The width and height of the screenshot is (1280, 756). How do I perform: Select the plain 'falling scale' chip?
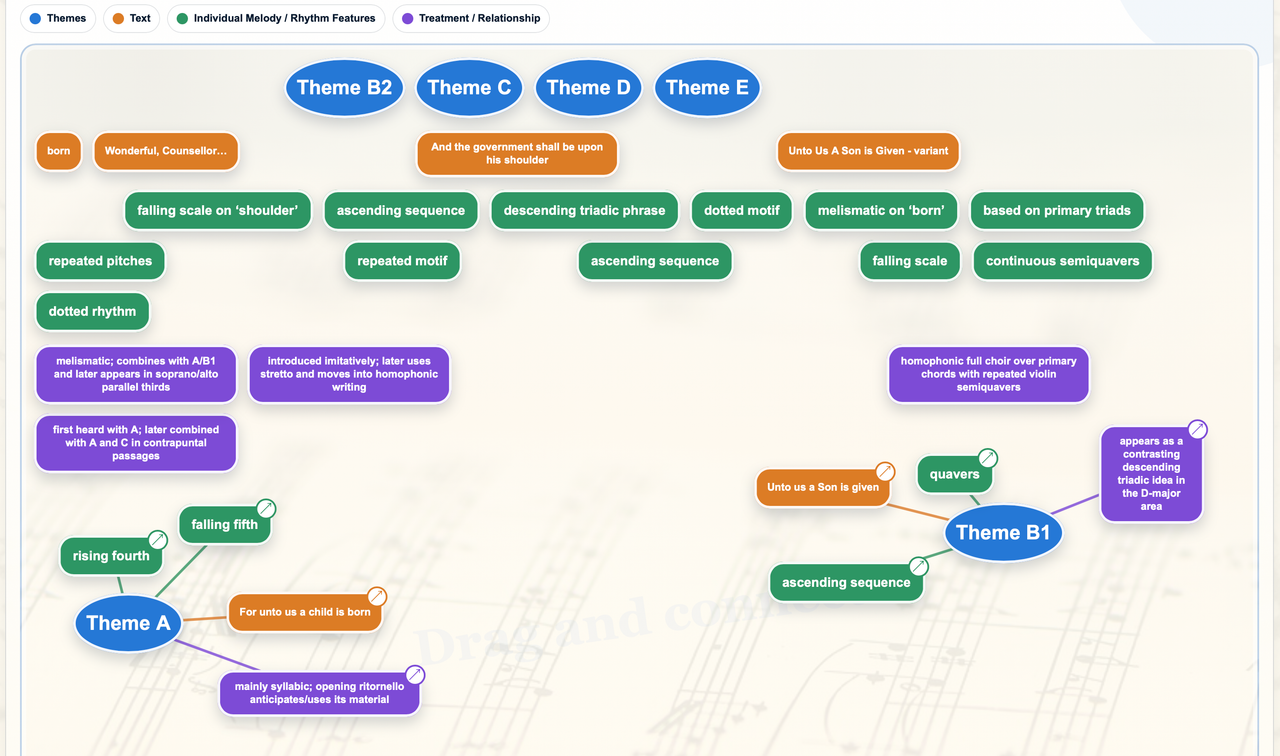(x=910, y=261)
